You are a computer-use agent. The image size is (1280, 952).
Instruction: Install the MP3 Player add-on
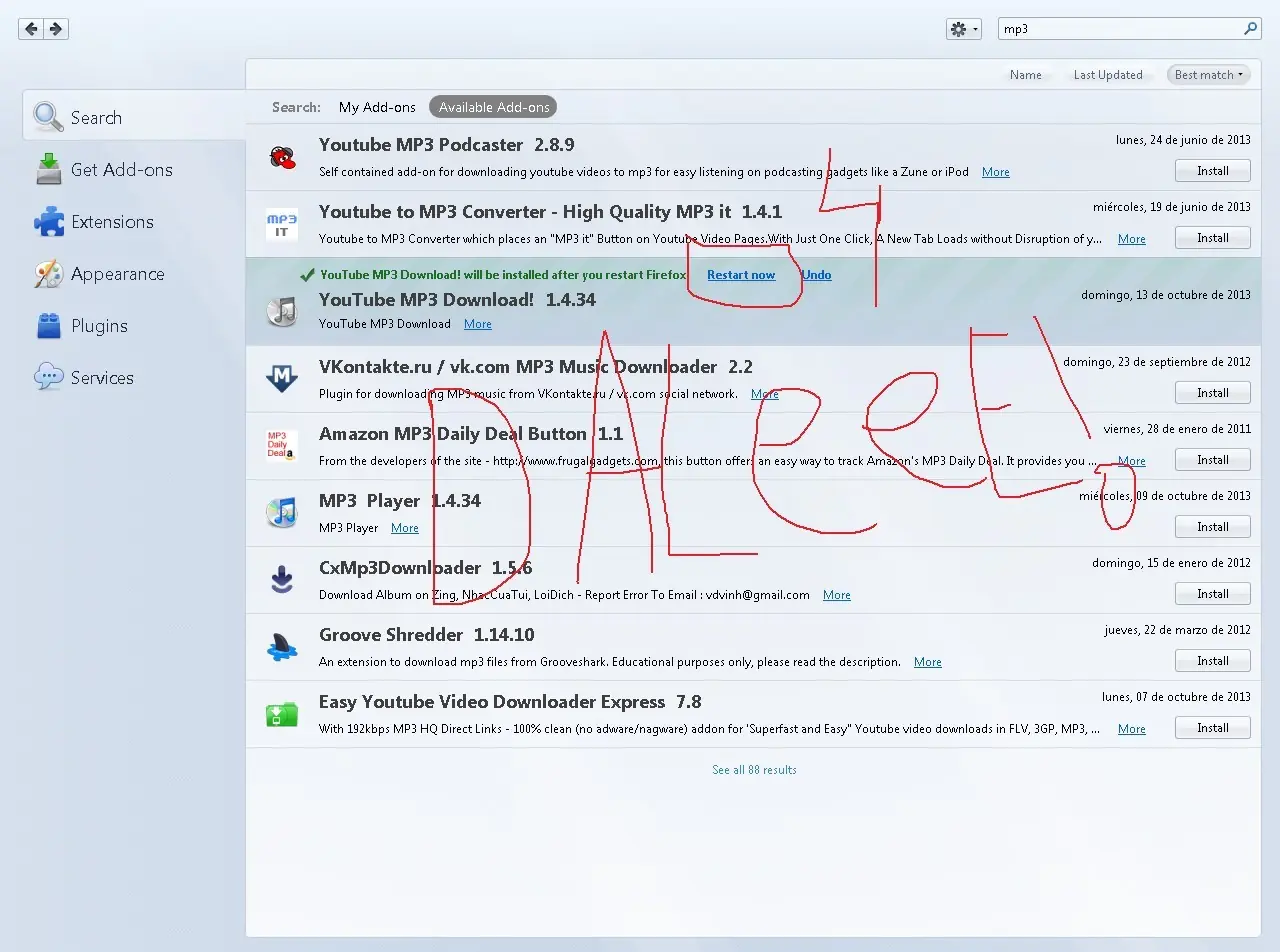tap(1212, 527)
